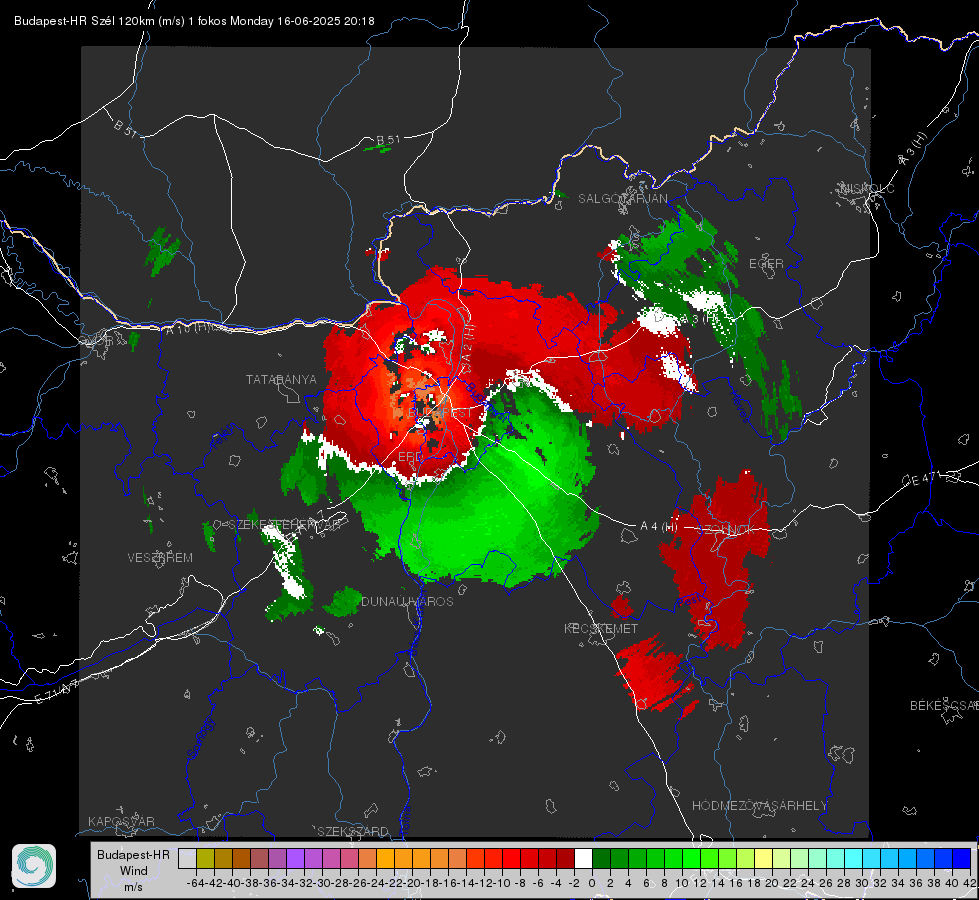Select the SZOLNOK city label
Screen dimensions: 979x900
coord(726,530)
